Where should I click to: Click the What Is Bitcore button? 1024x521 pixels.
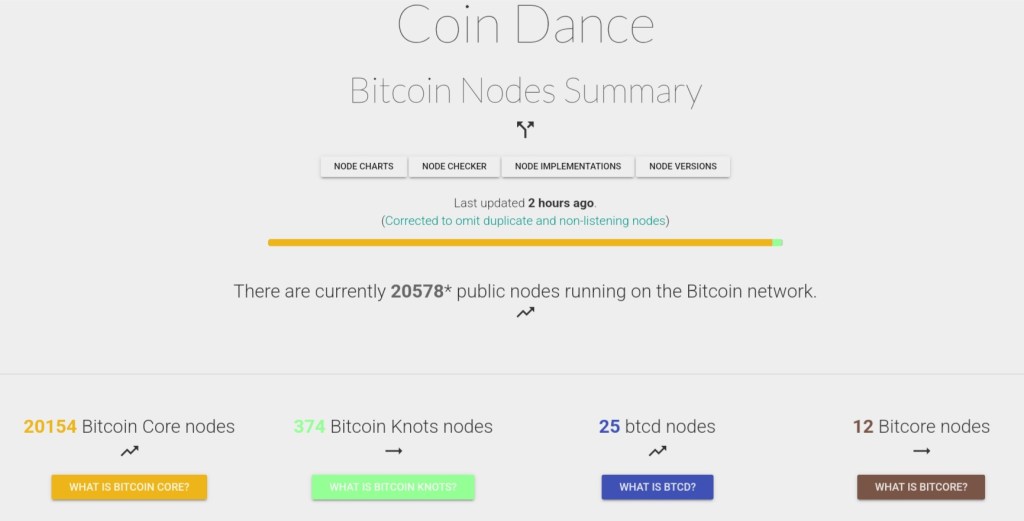point(921,487)
